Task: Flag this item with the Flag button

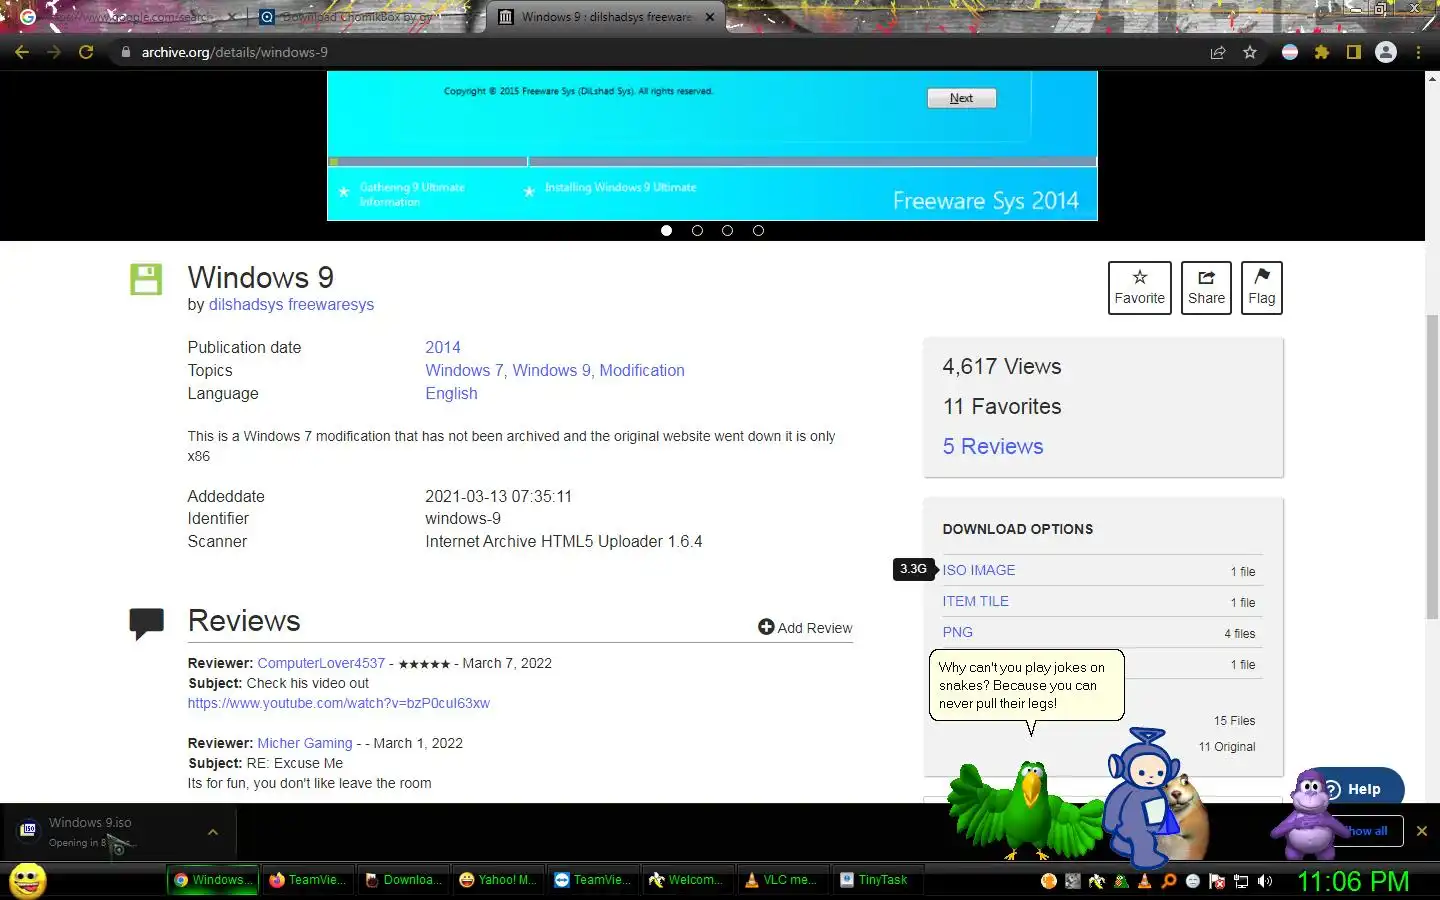Action: pos(1261,288)
